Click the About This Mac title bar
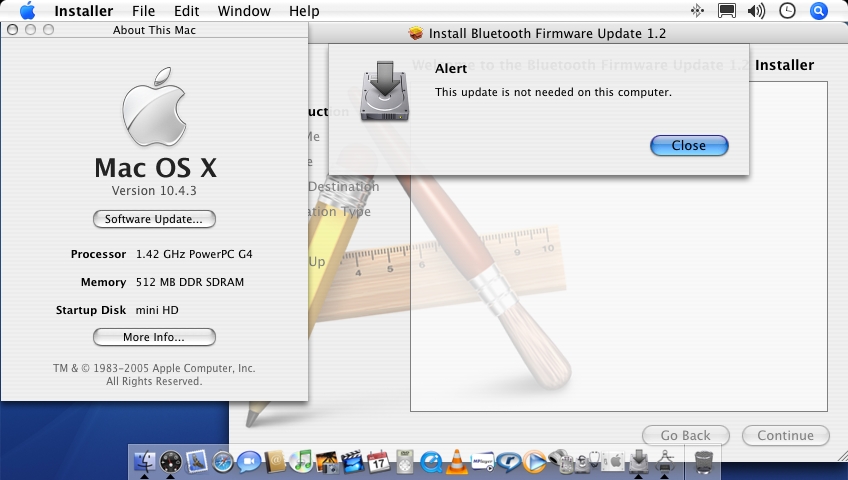 (154, 30)
